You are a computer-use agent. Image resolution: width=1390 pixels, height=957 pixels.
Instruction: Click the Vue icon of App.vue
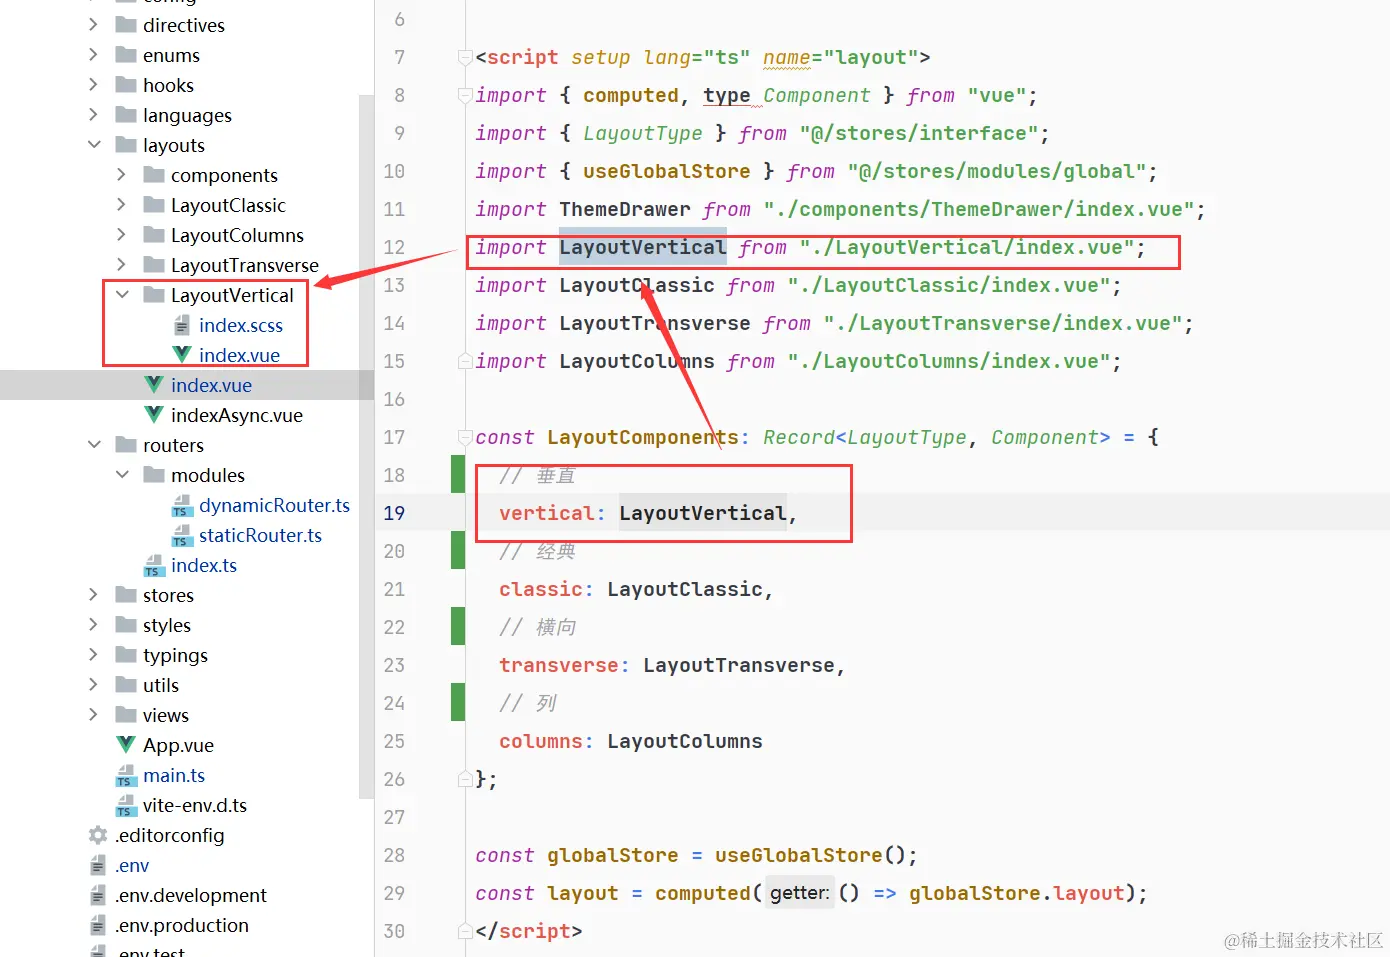point(126,744)
